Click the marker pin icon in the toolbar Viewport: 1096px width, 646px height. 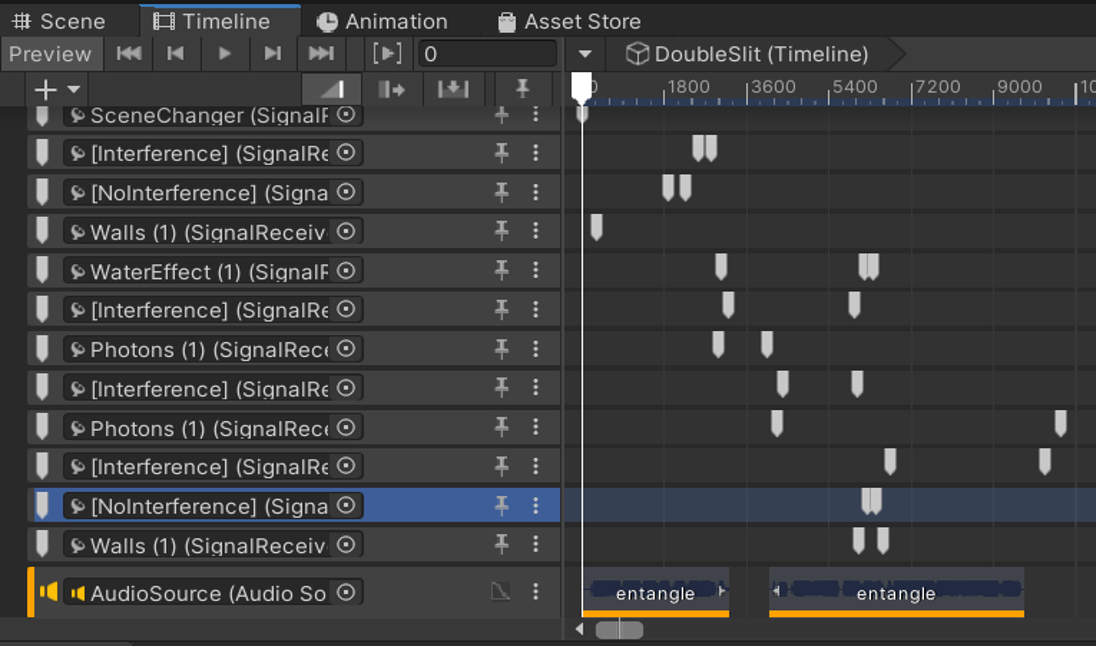coord(522,89)
